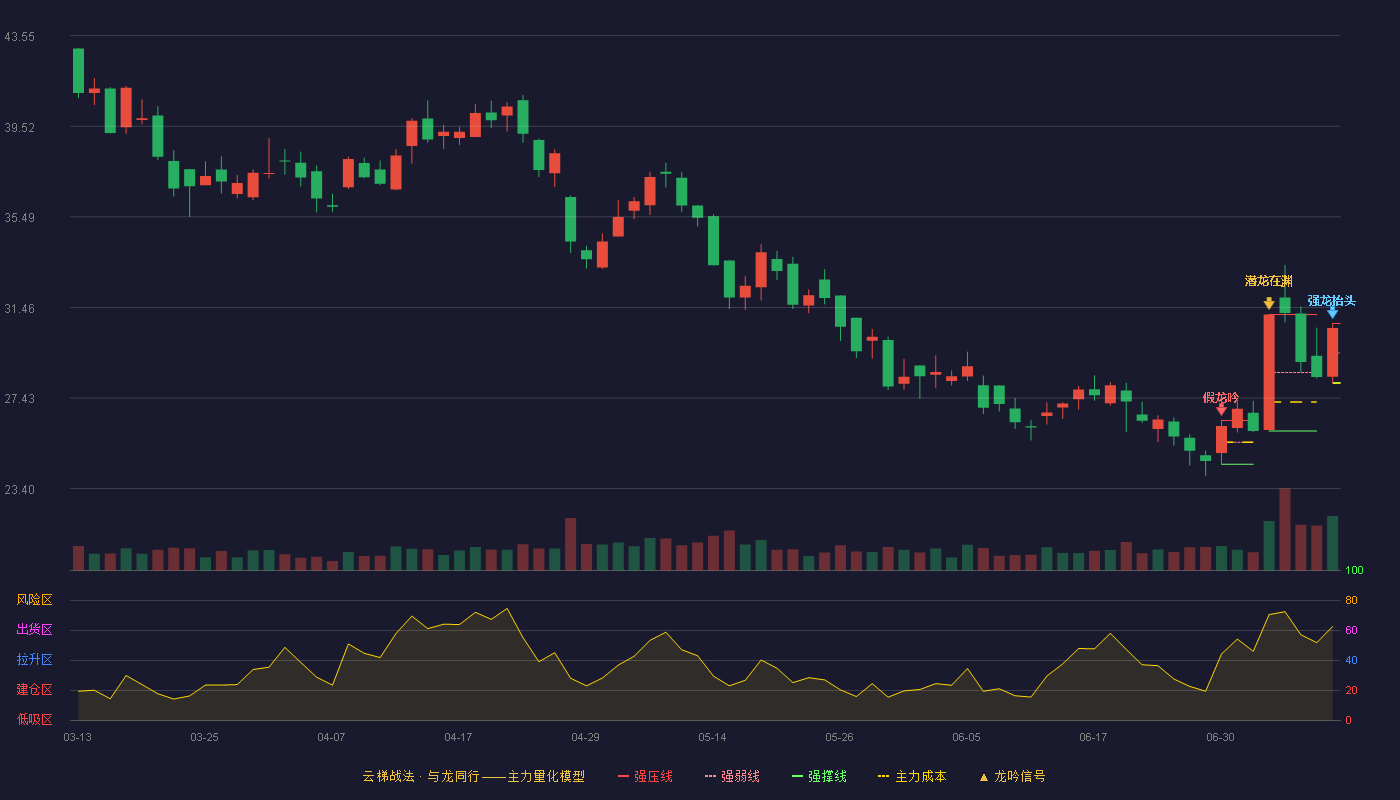Click the 35.49 price axis label
Image resolution: width=1400 pixels, height=800 pixels.
point(19,217)
